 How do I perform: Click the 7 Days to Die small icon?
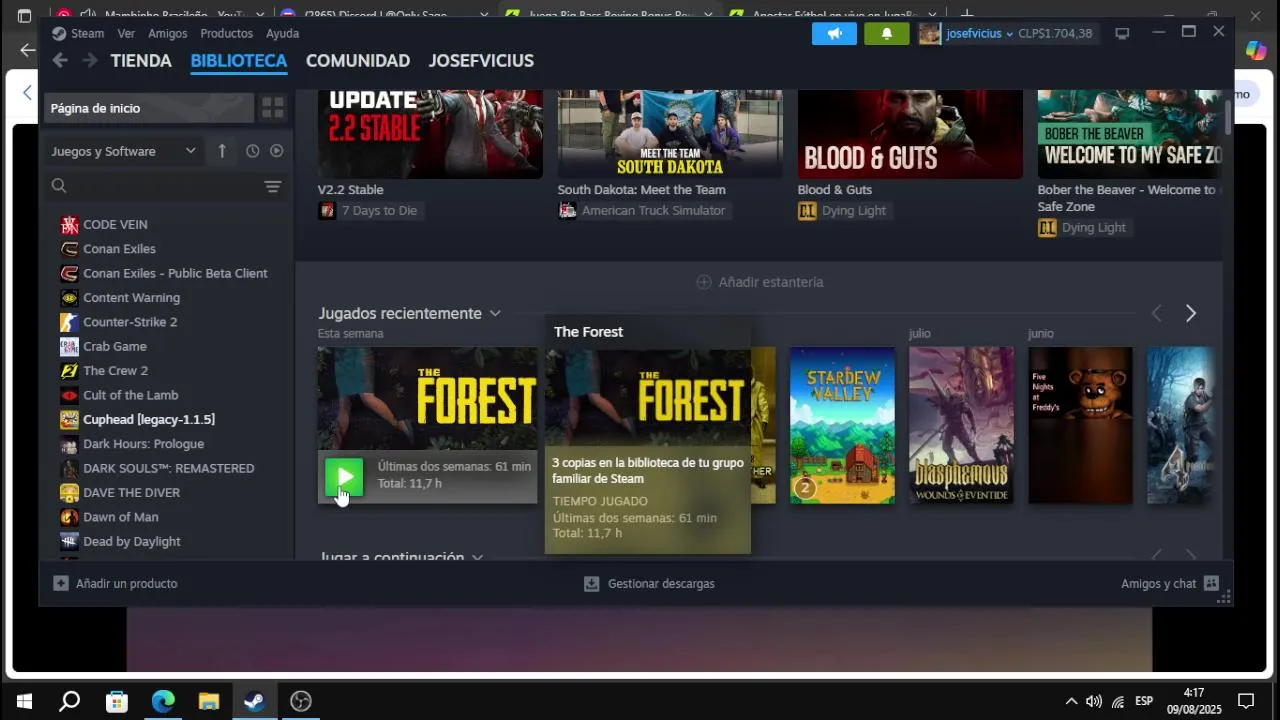tap(327, 211)
